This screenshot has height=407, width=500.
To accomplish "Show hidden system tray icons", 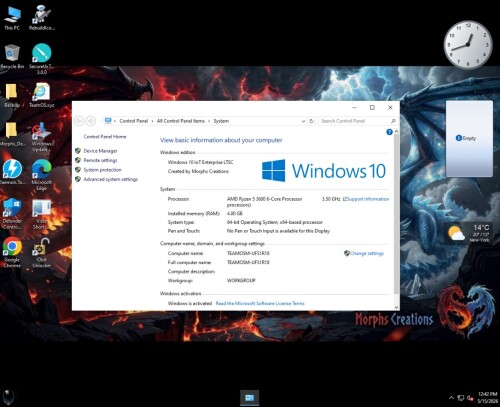I will pos(451,398).
